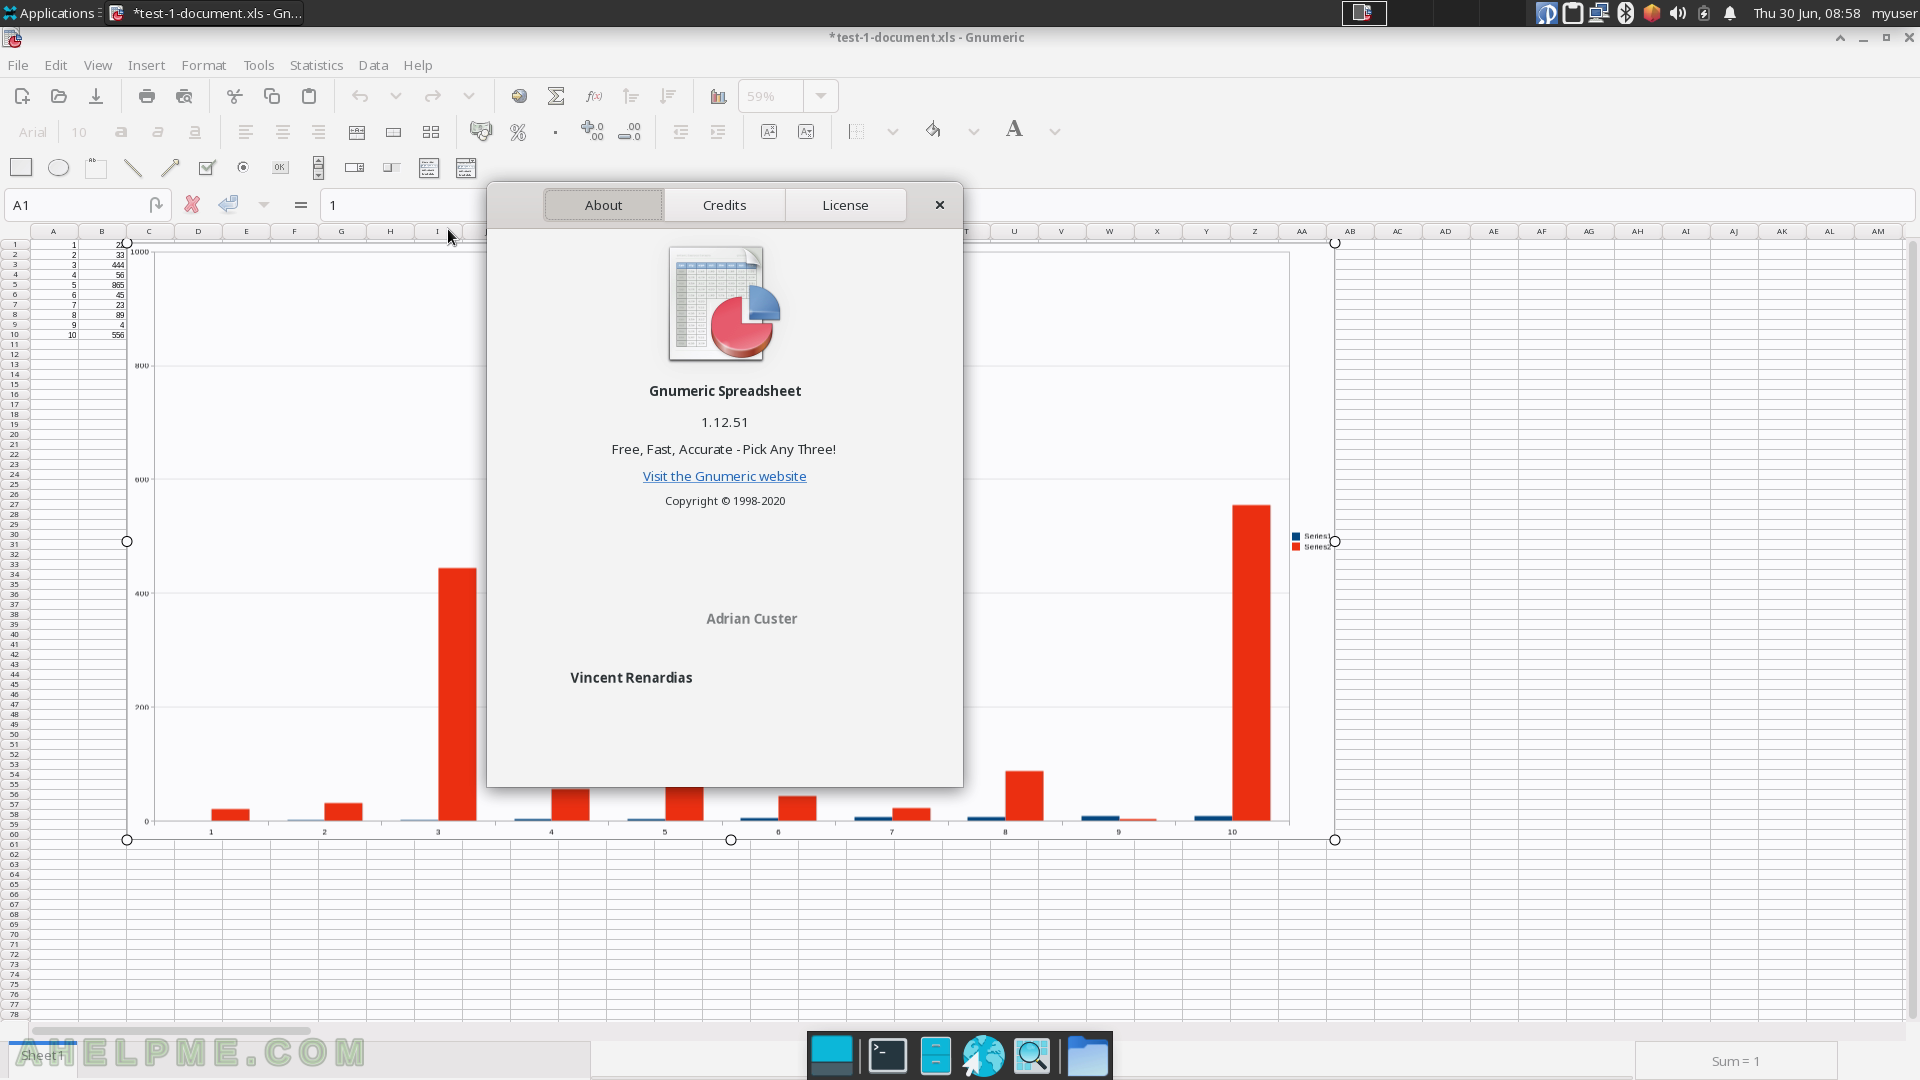Toggle italic text formatting
1920x1080 pixels.
(157, 132)
